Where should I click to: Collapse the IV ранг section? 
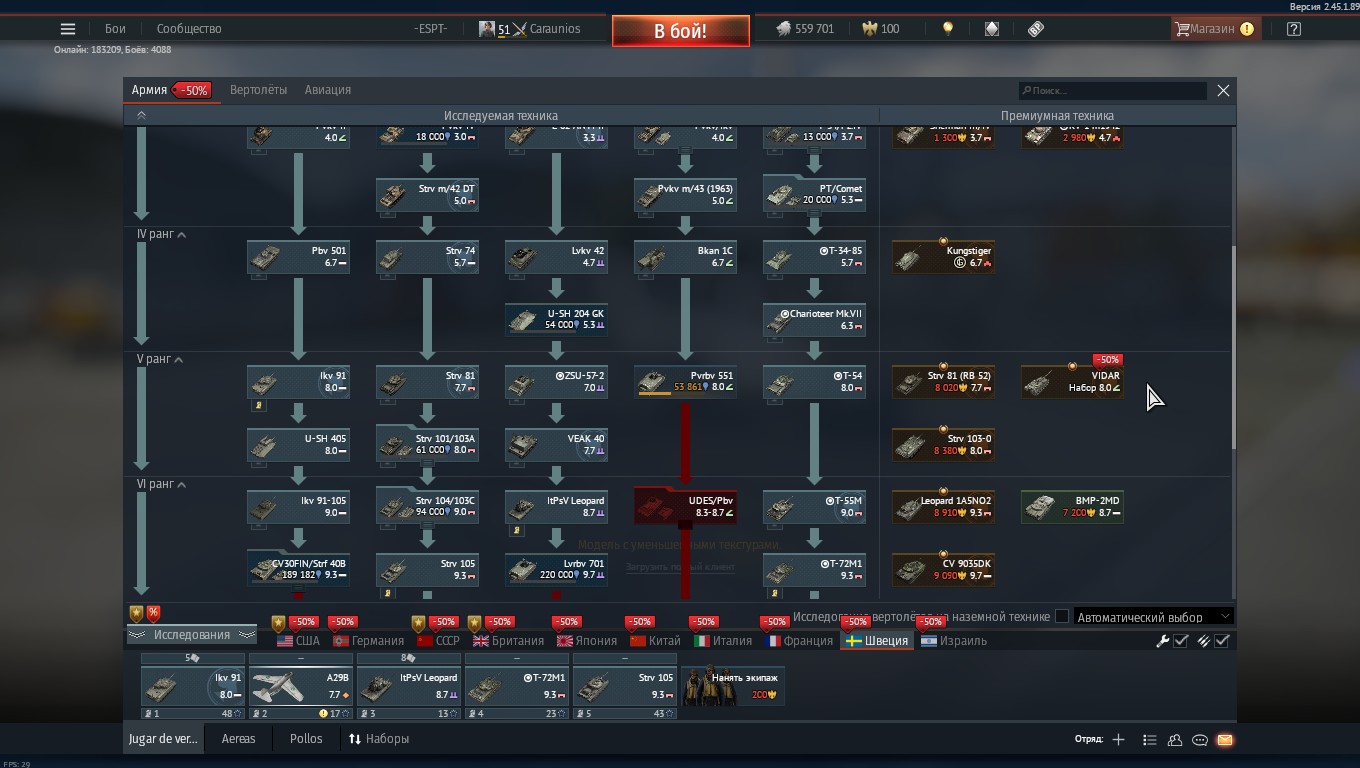tap(182, 234)
